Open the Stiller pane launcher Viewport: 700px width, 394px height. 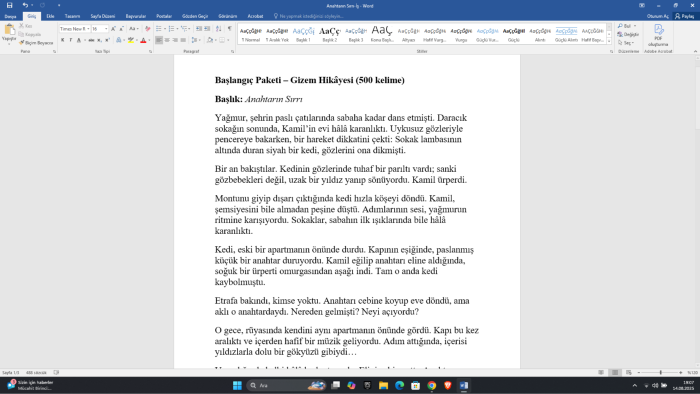click(x=611, y=52)
